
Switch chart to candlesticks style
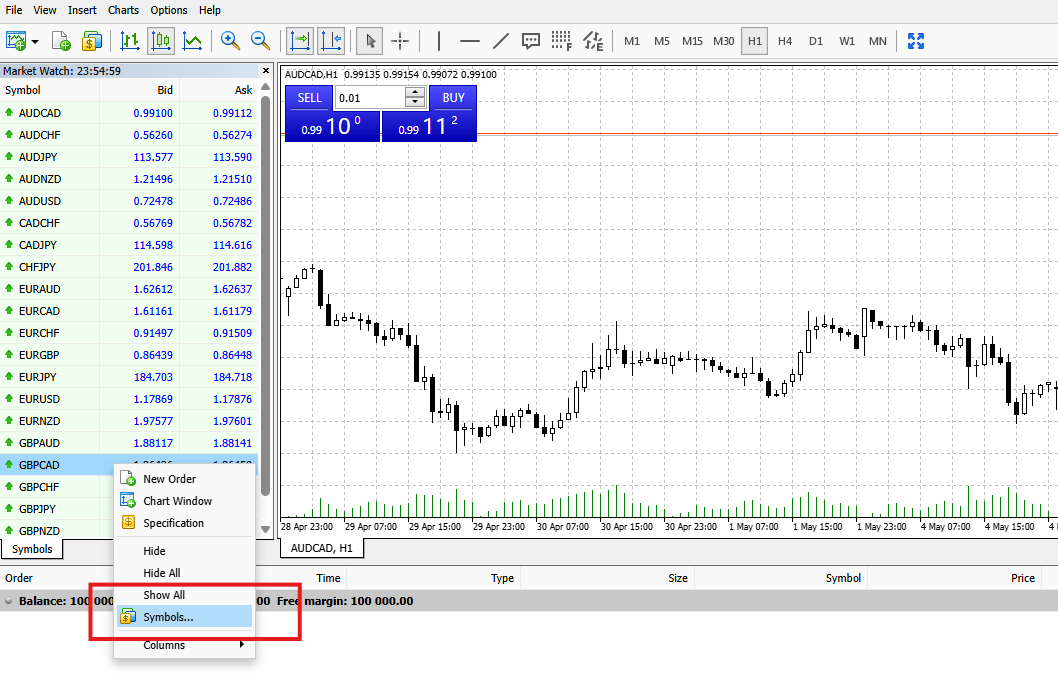(x=161, y=41)
